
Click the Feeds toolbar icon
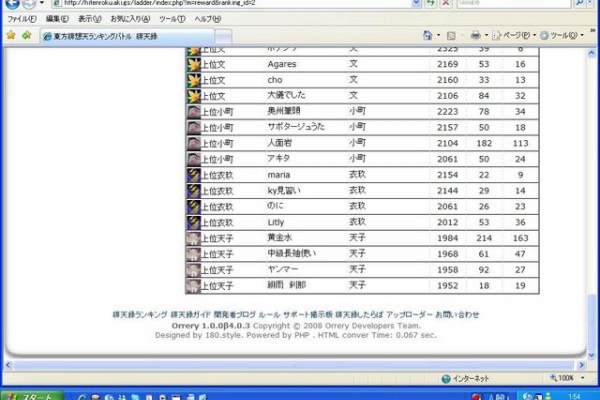[x=451, y=36]
